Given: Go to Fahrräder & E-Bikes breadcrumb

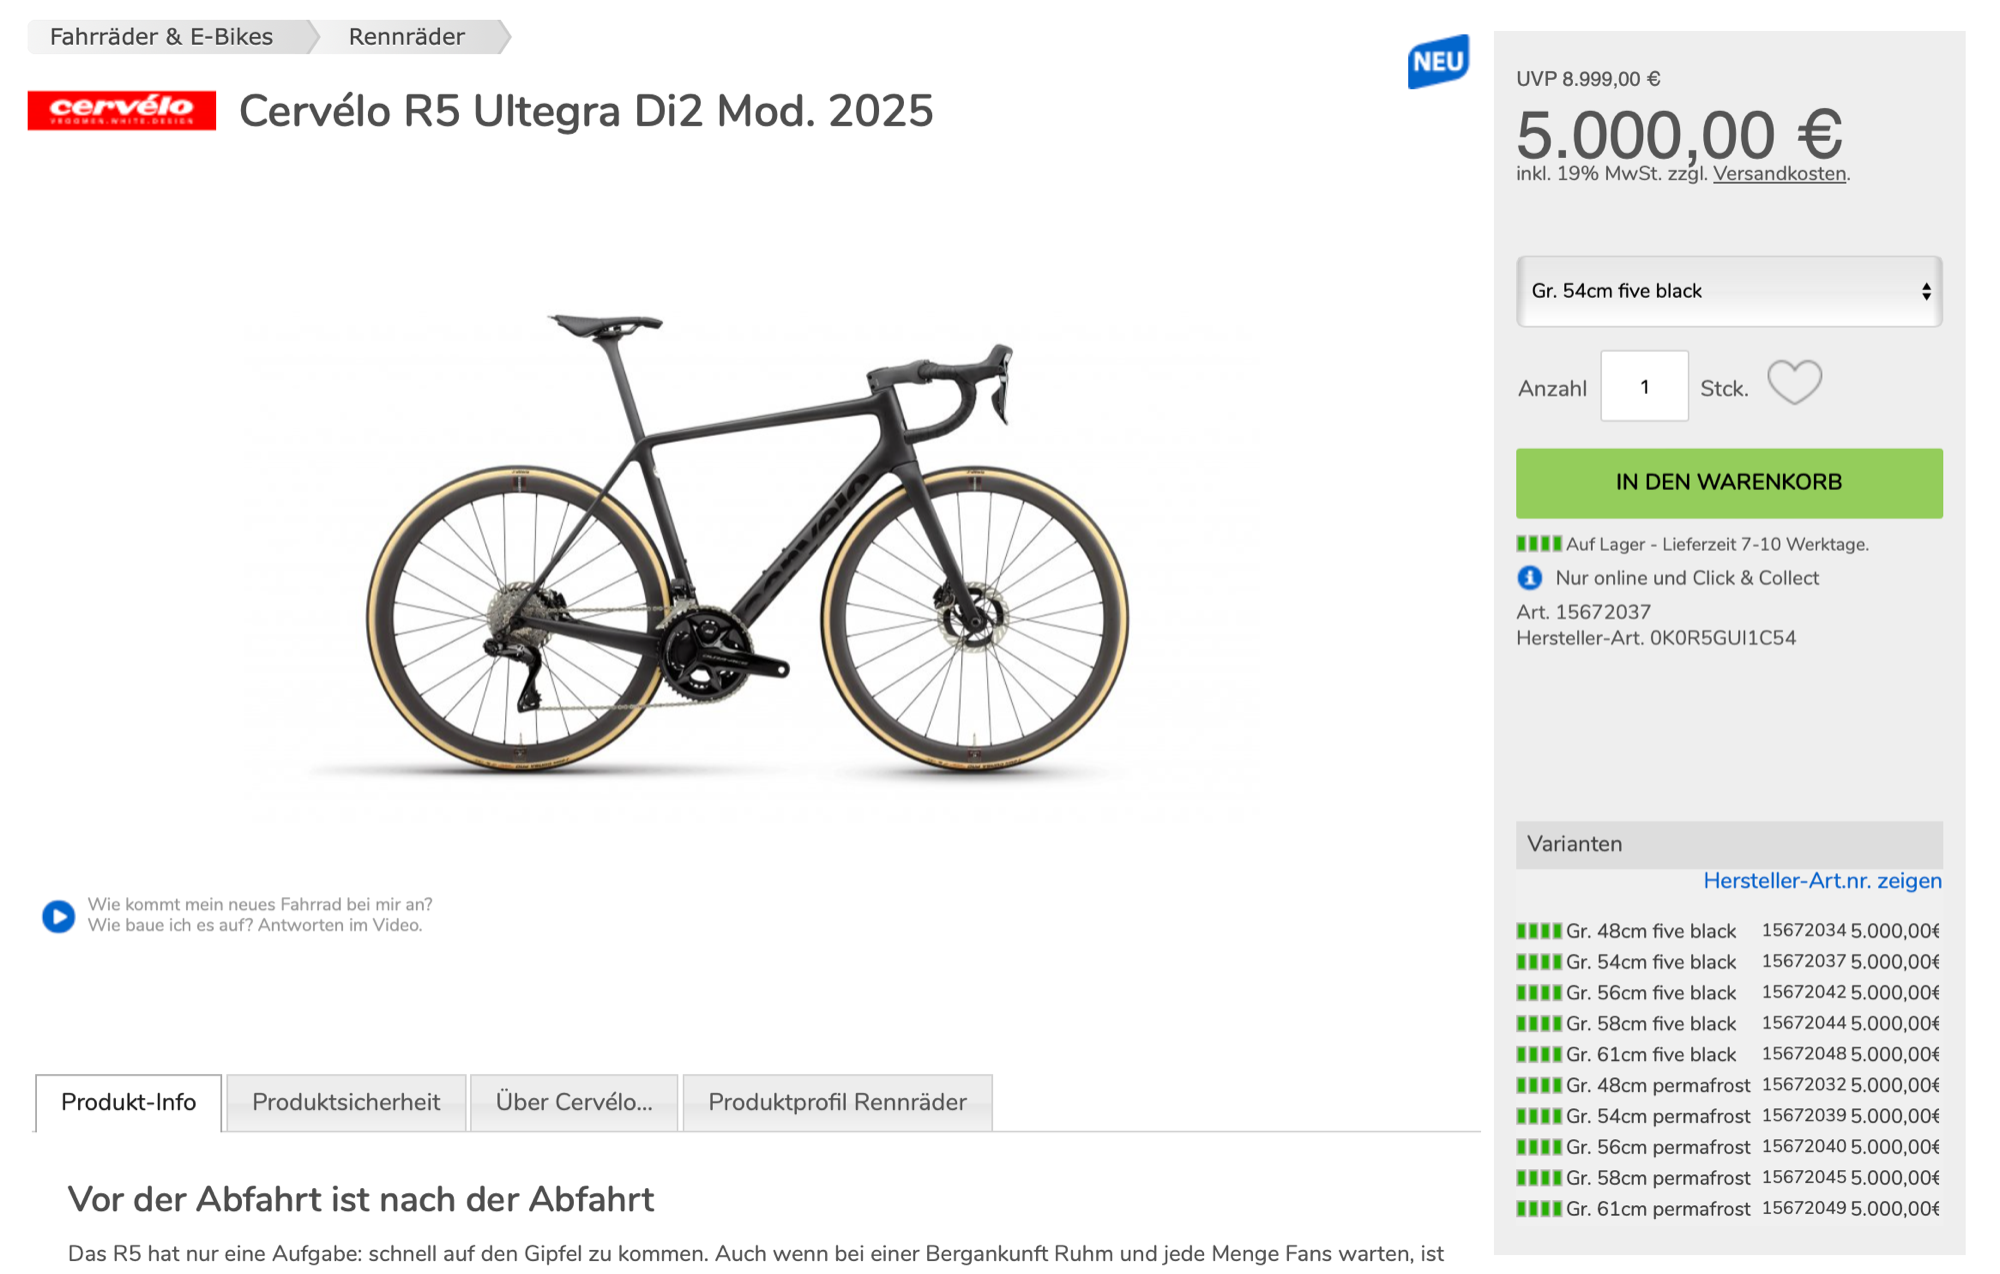Looking at the screenshot, I should coord(162,37).
